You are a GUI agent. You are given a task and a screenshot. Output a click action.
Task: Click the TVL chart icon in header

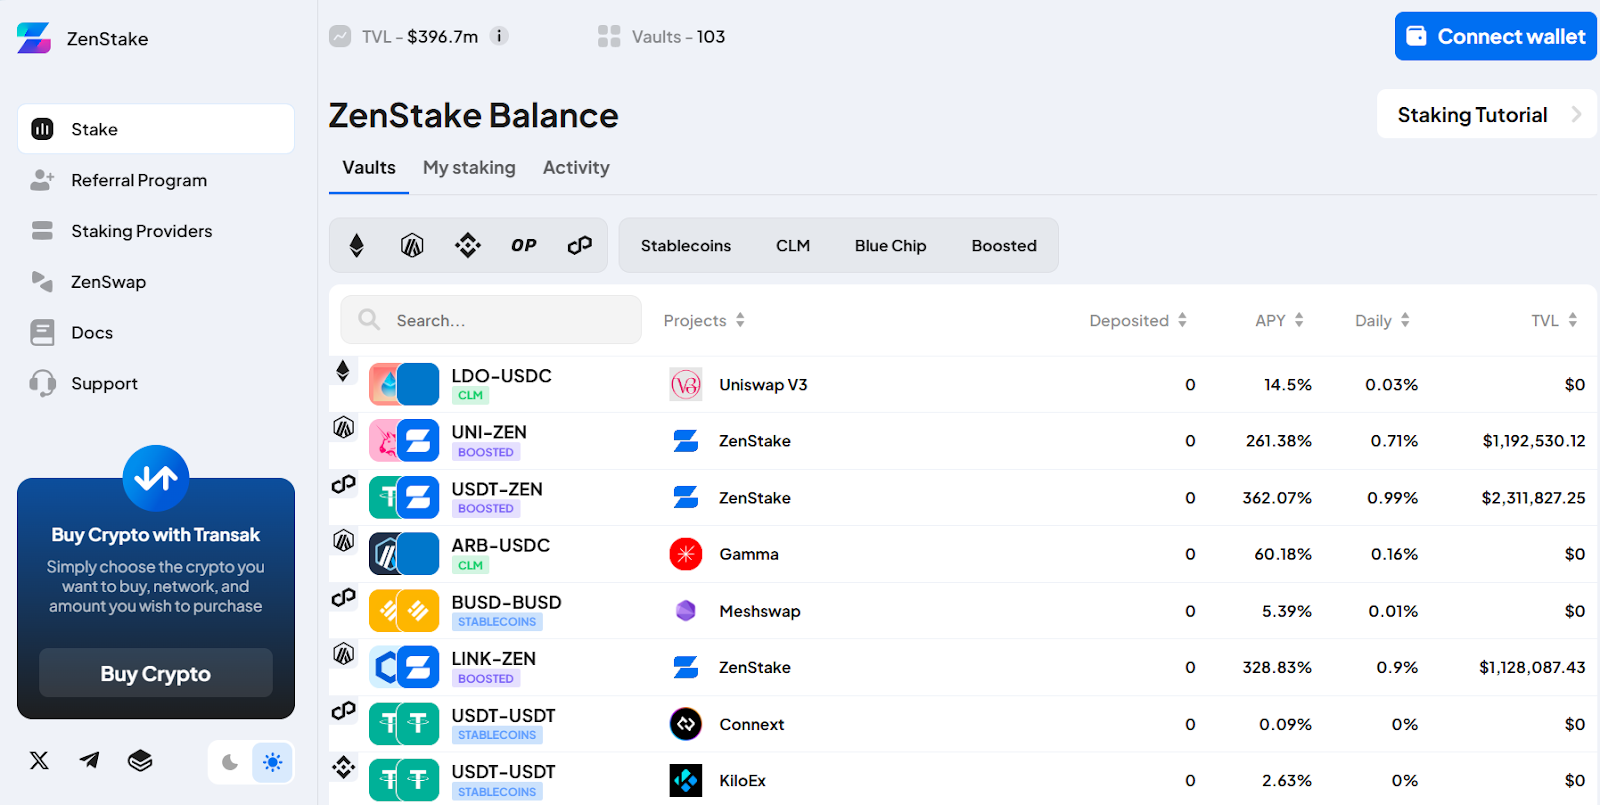[x=340, y=36]
